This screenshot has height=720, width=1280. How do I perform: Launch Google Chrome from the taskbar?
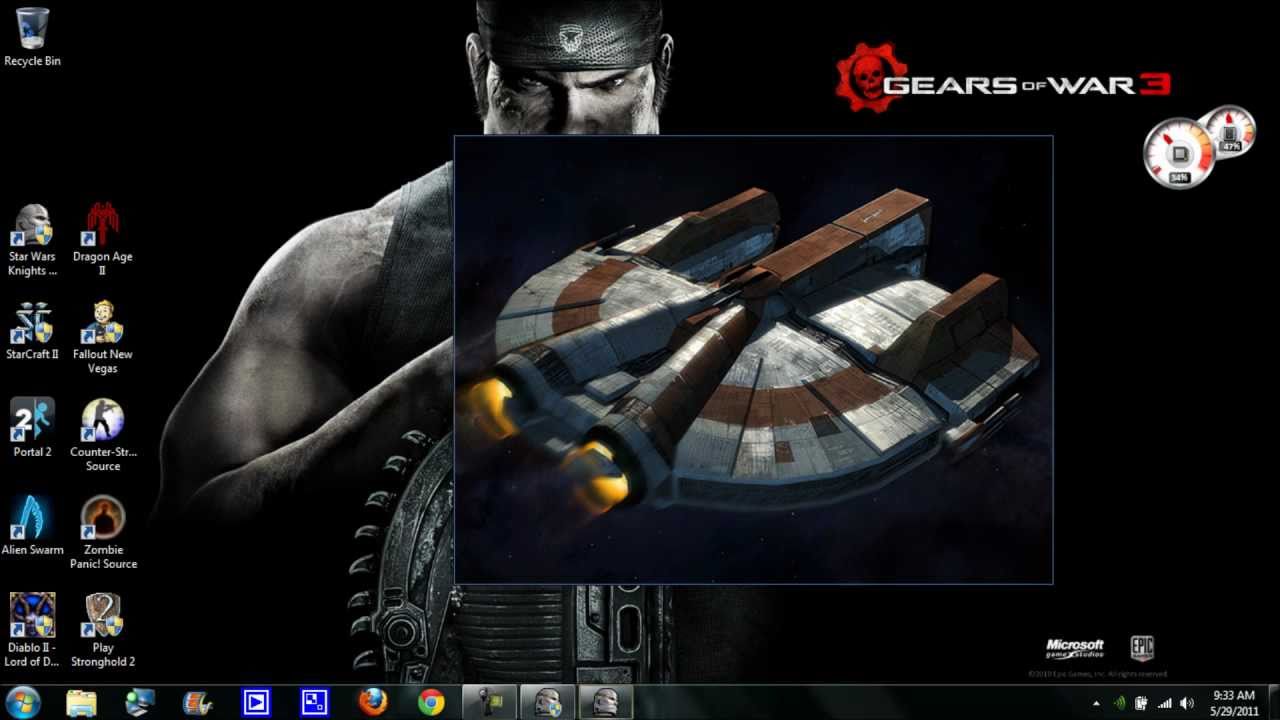(431, 702)
